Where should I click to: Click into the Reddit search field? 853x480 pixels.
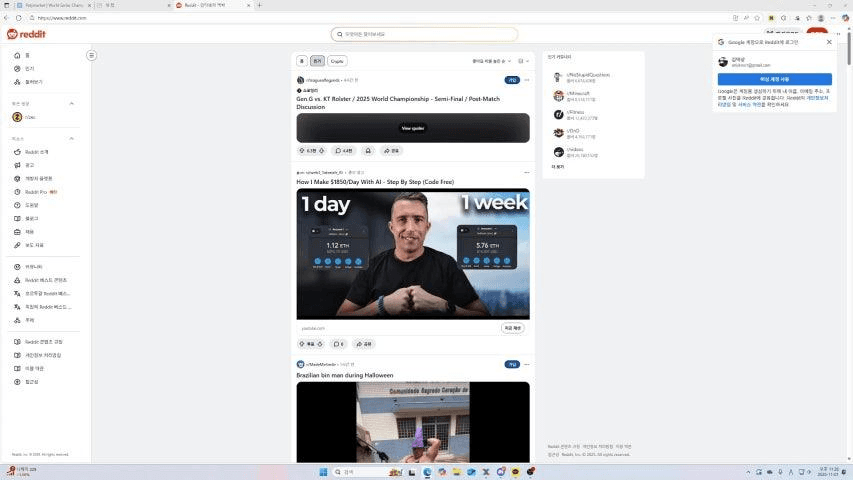pos(425,34)
